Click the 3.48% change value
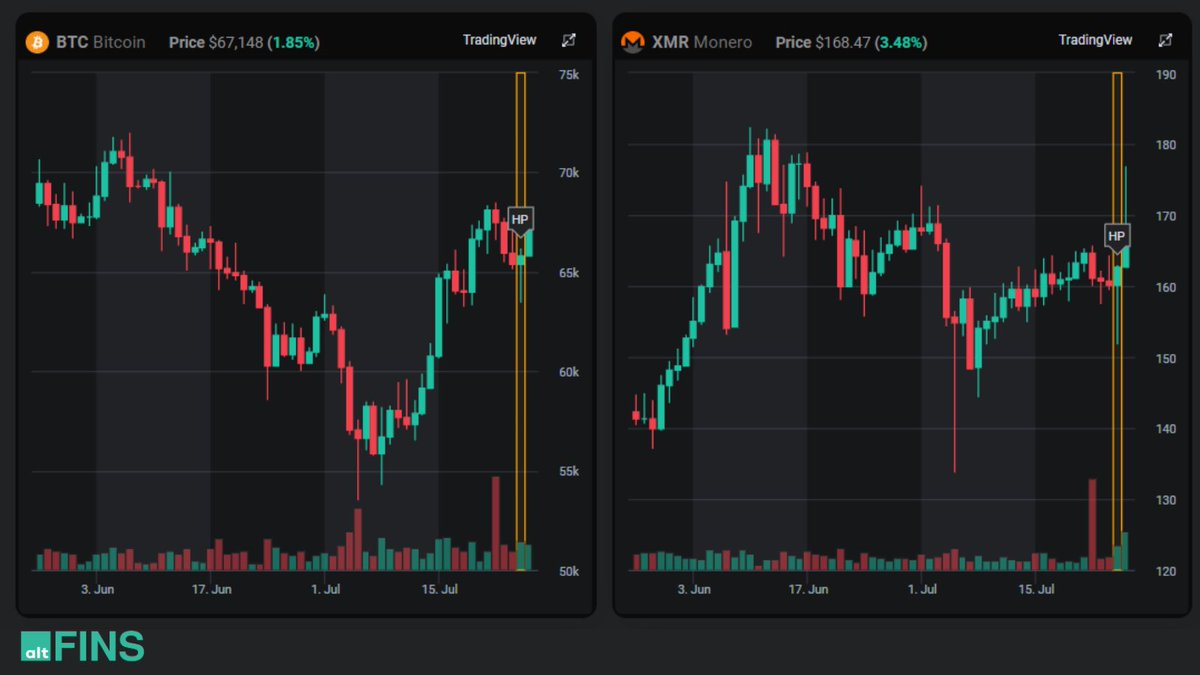 click(x=902, y=42)
